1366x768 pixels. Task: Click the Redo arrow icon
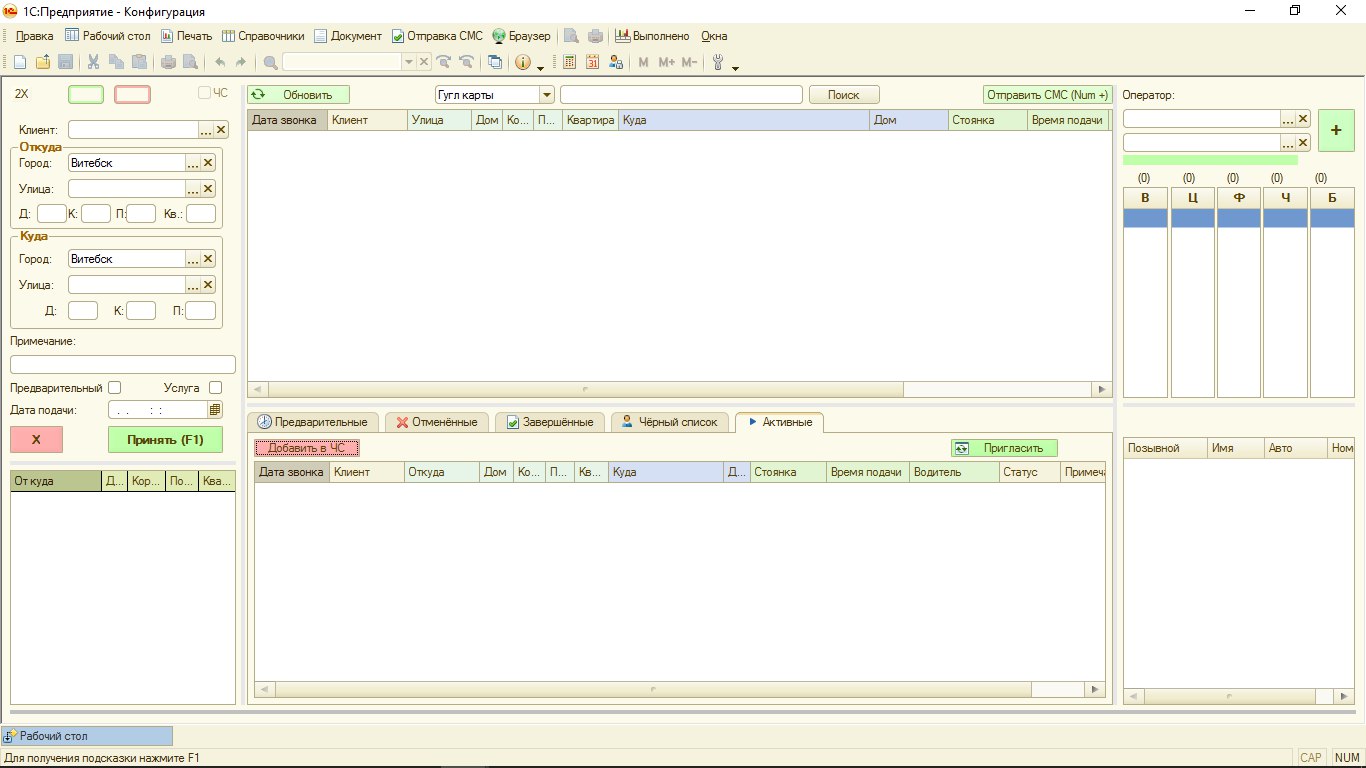click(241, 62)
